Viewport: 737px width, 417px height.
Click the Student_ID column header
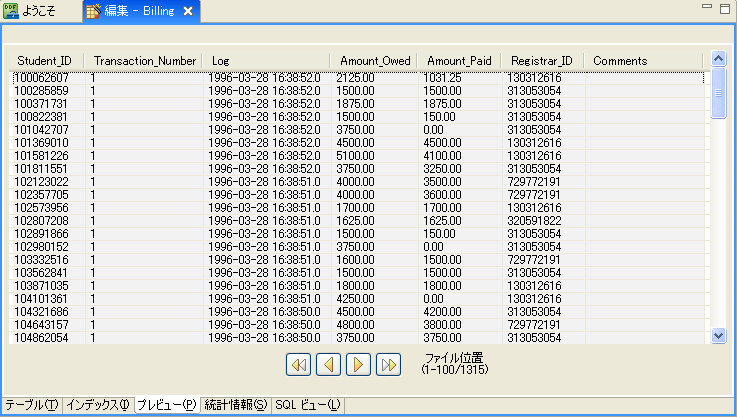tap(44, 61)
